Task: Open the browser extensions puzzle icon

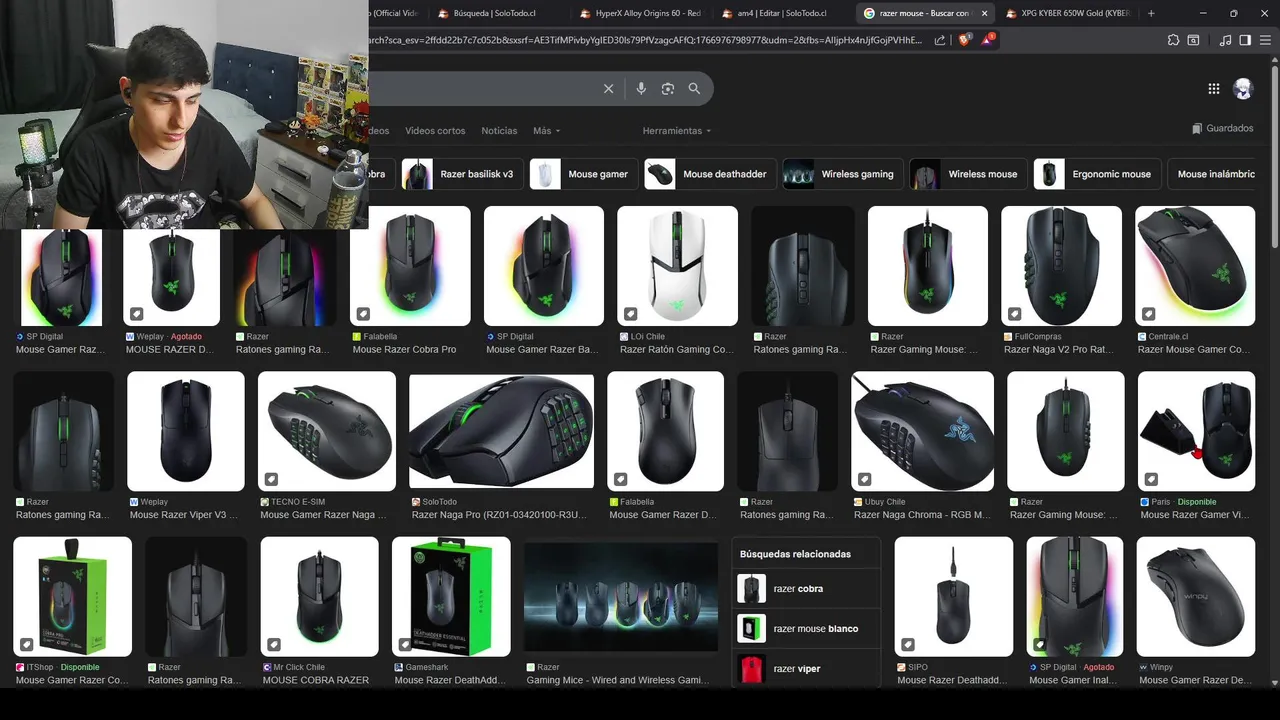Action: tap(1174, 40)
